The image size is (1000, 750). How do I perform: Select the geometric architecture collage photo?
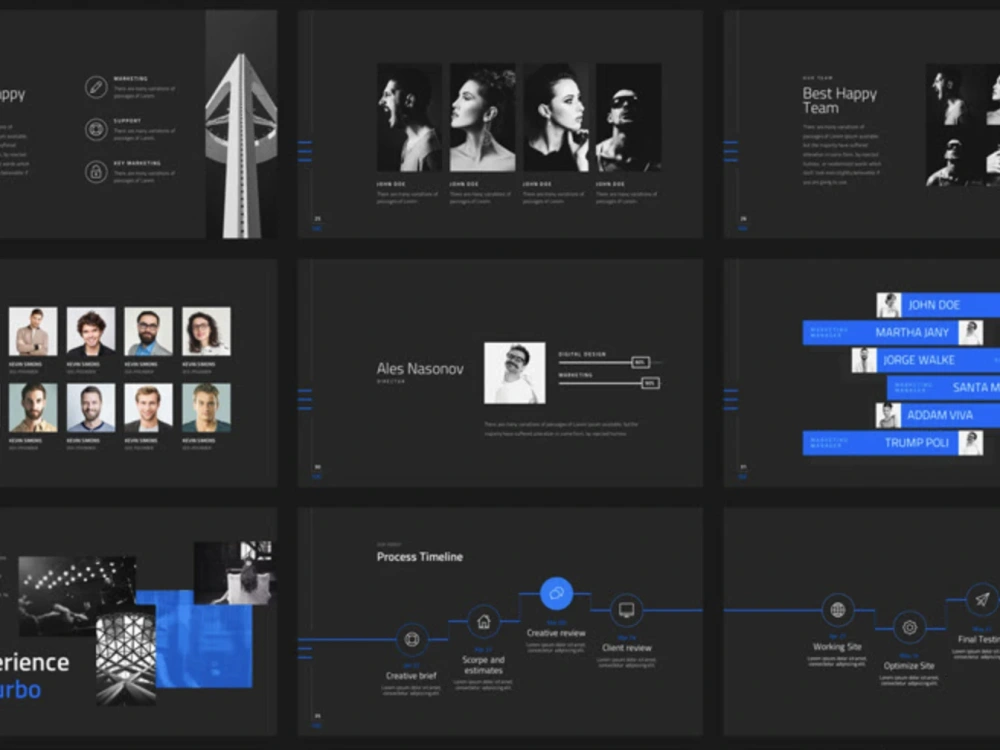tap(126, 655)
